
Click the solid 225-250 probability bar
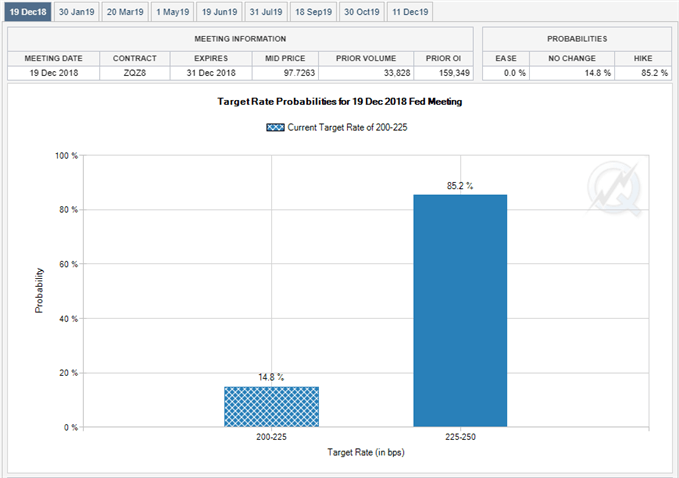tap(460, 310)
